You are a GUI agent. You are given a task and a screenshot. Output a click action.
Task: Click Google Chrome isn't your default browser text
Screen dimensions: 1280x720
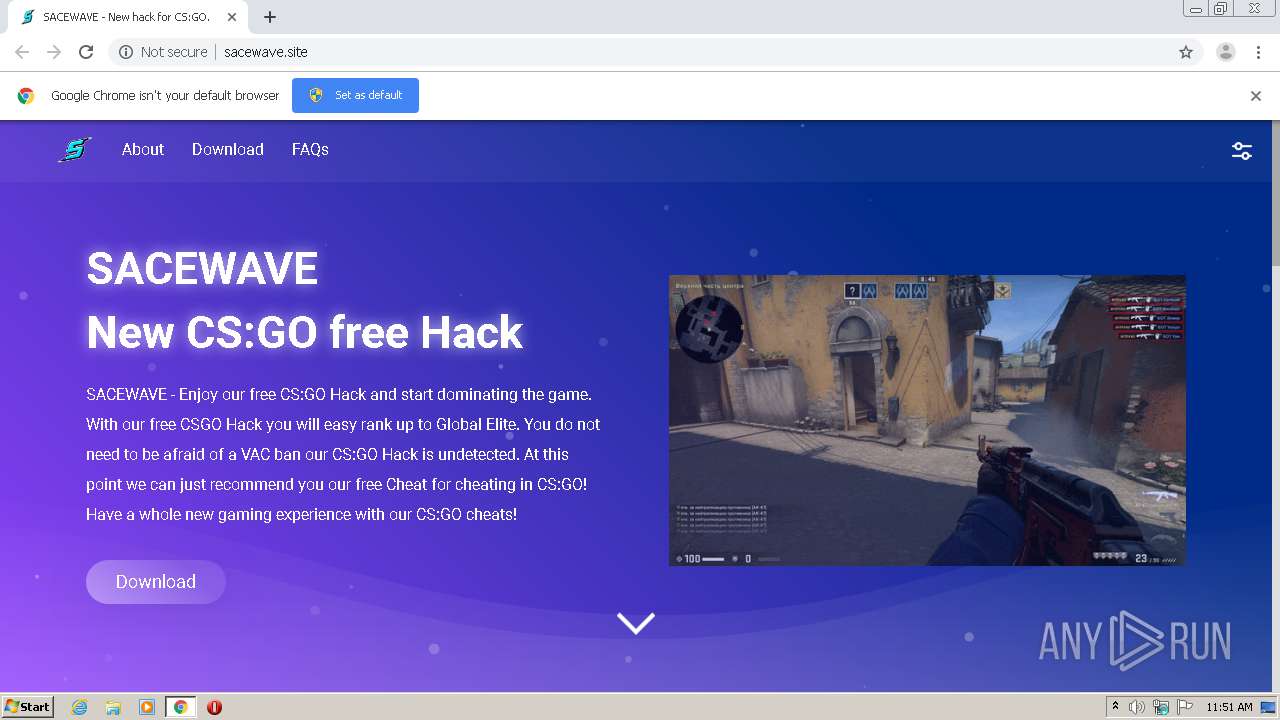point(165,96)
